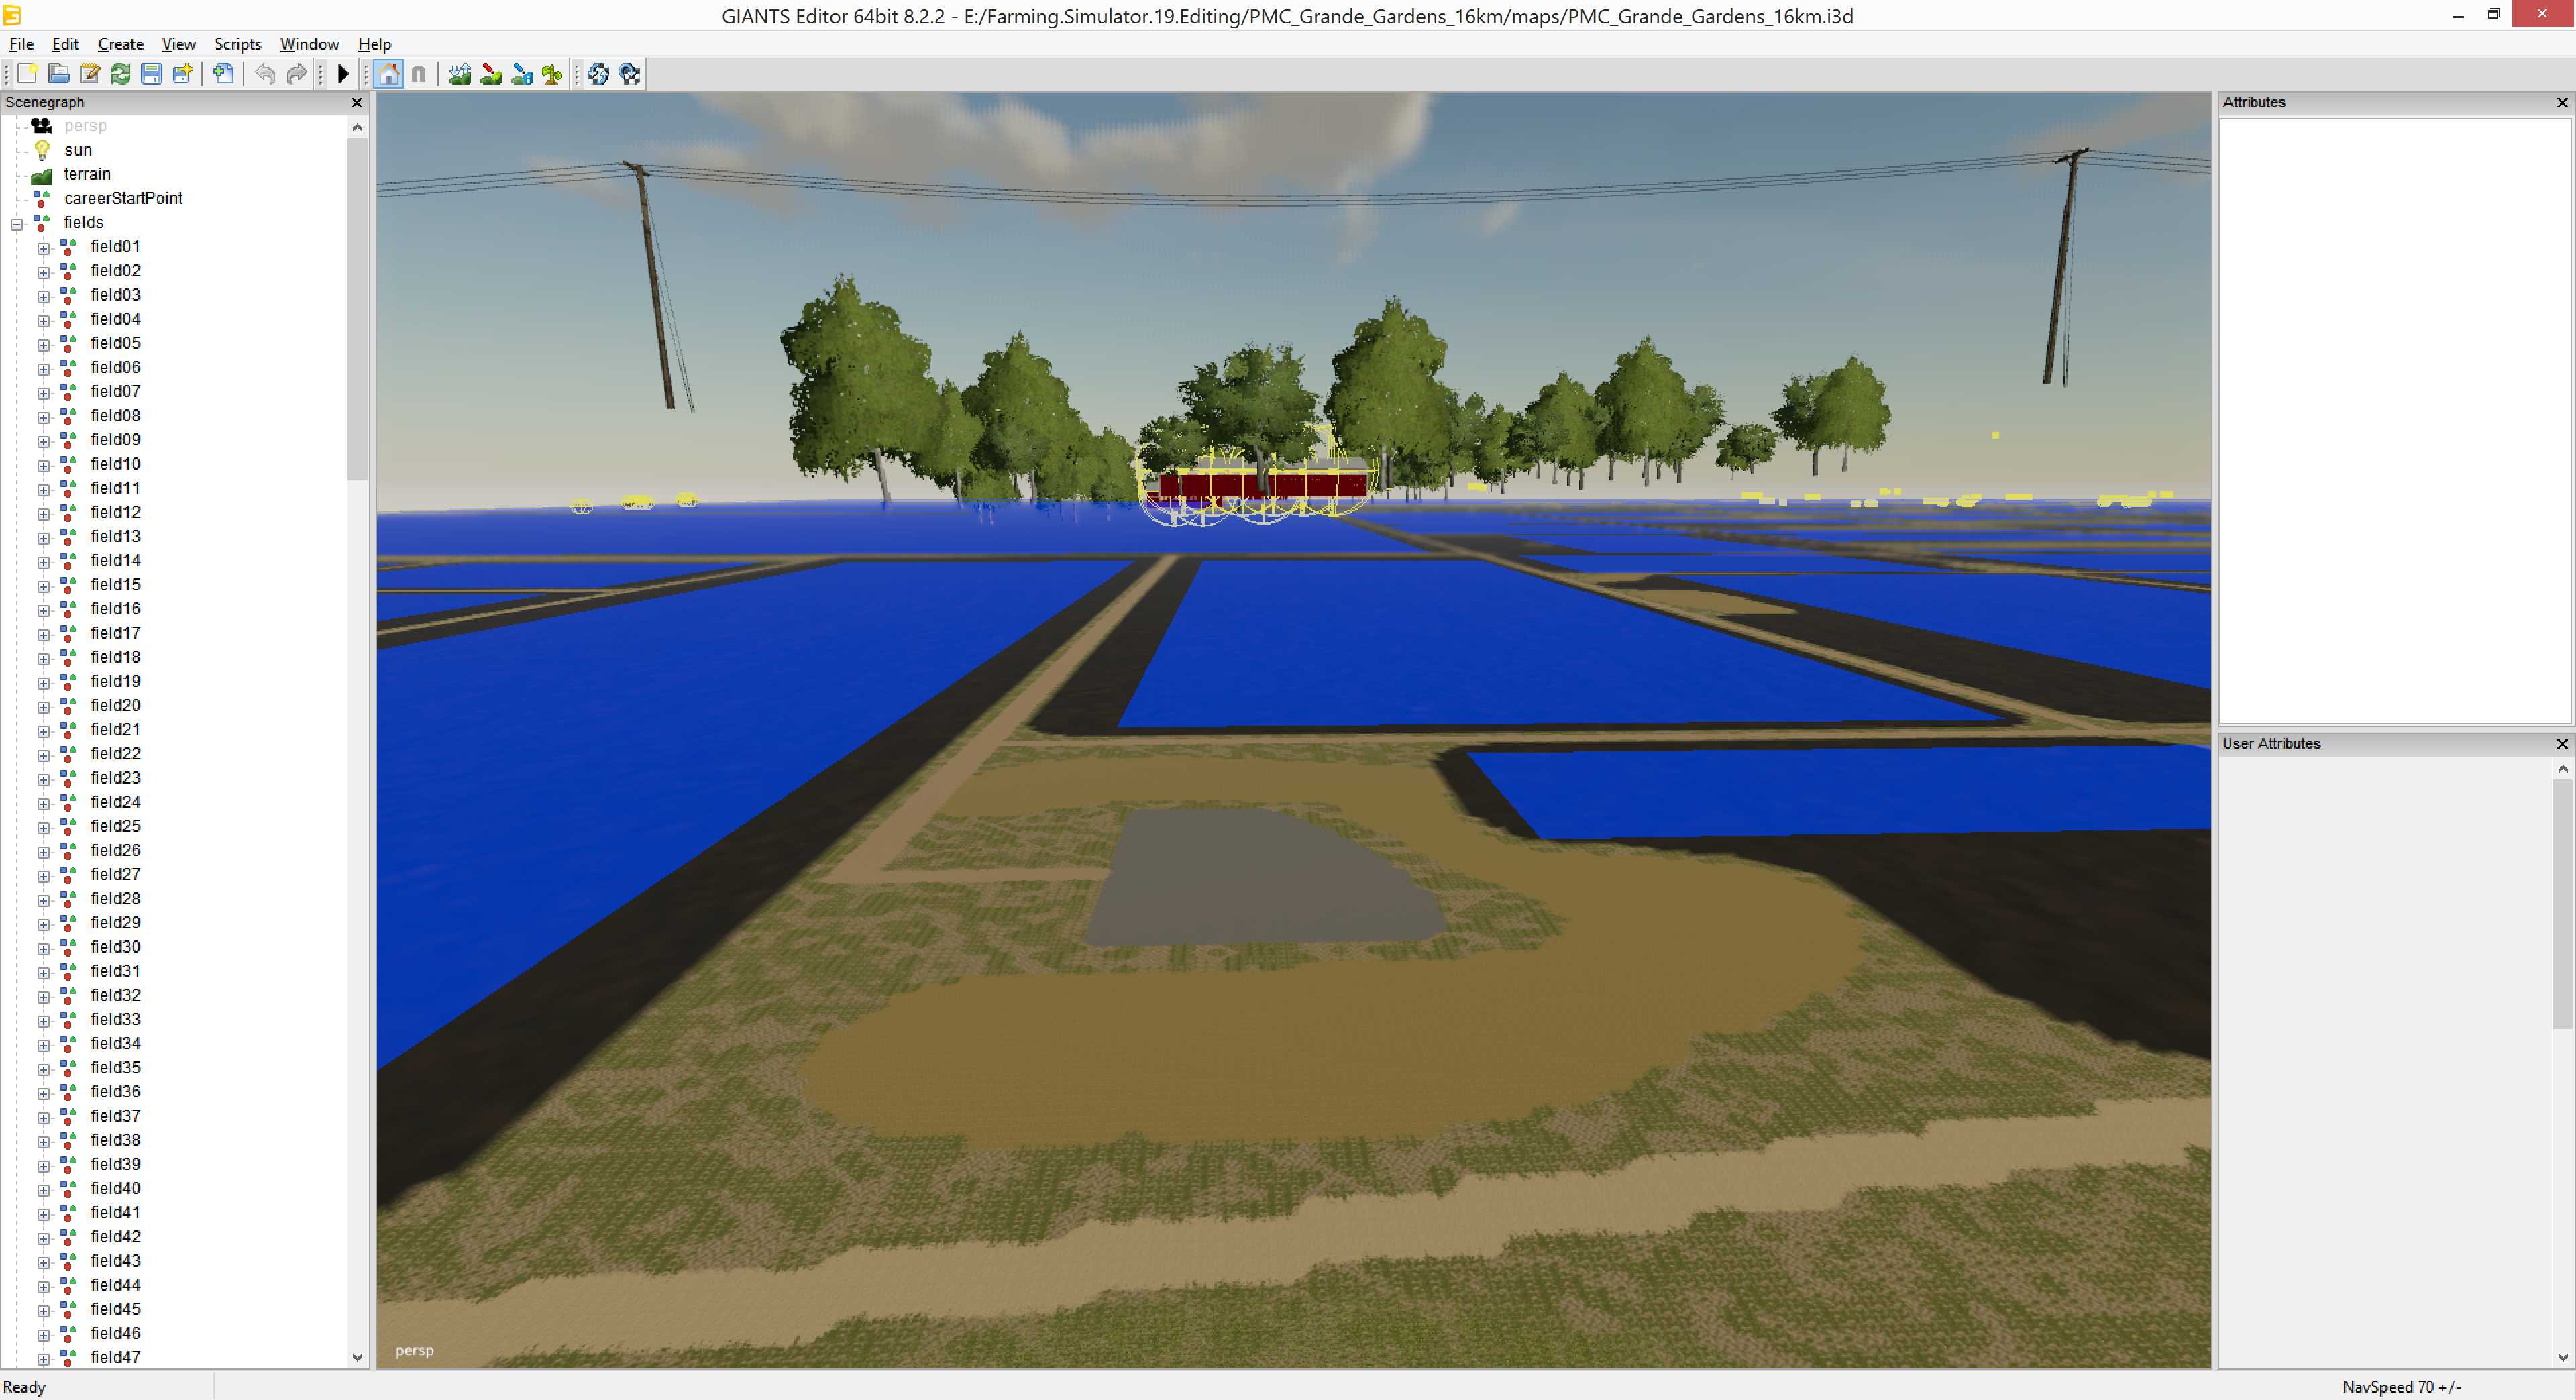Click the NavSpeed 70 status bar entry
Image resolution: width=2576 pixels, height=1400 pixels.
[x=2400, y=1387]
